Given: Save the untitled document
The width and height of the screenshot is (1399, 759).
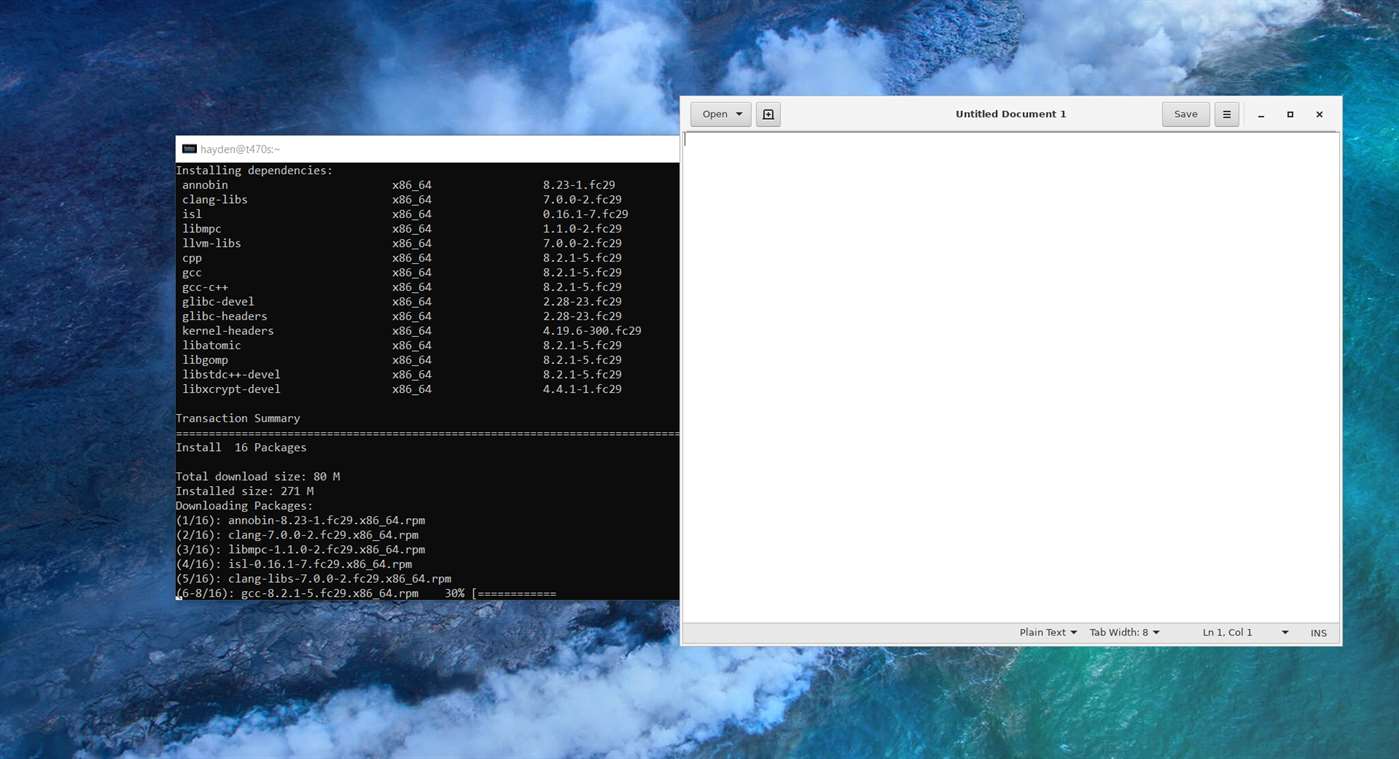Looking at the screenshot, I should [x=1184, y=113].
